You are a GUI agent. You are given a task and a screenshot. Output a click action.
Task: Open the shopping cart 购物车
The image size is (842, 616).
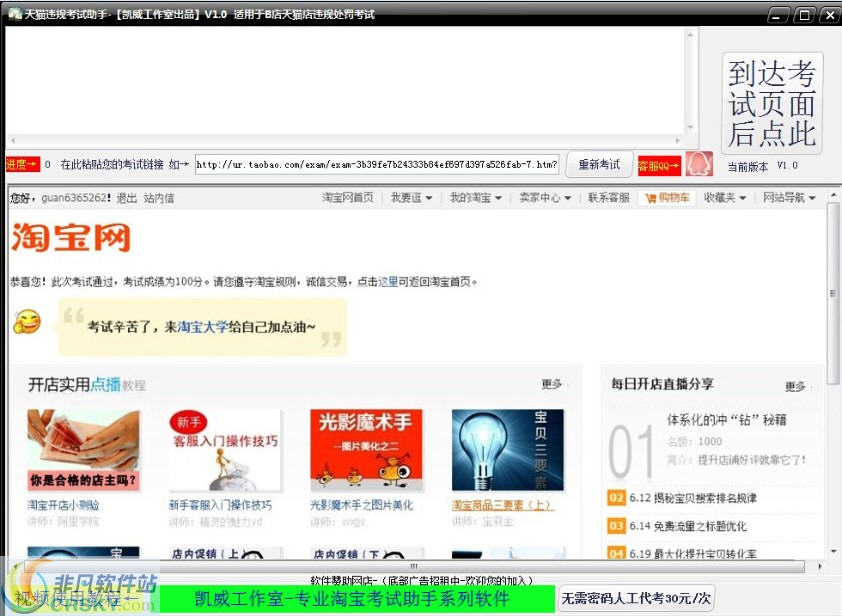[667, 198]
